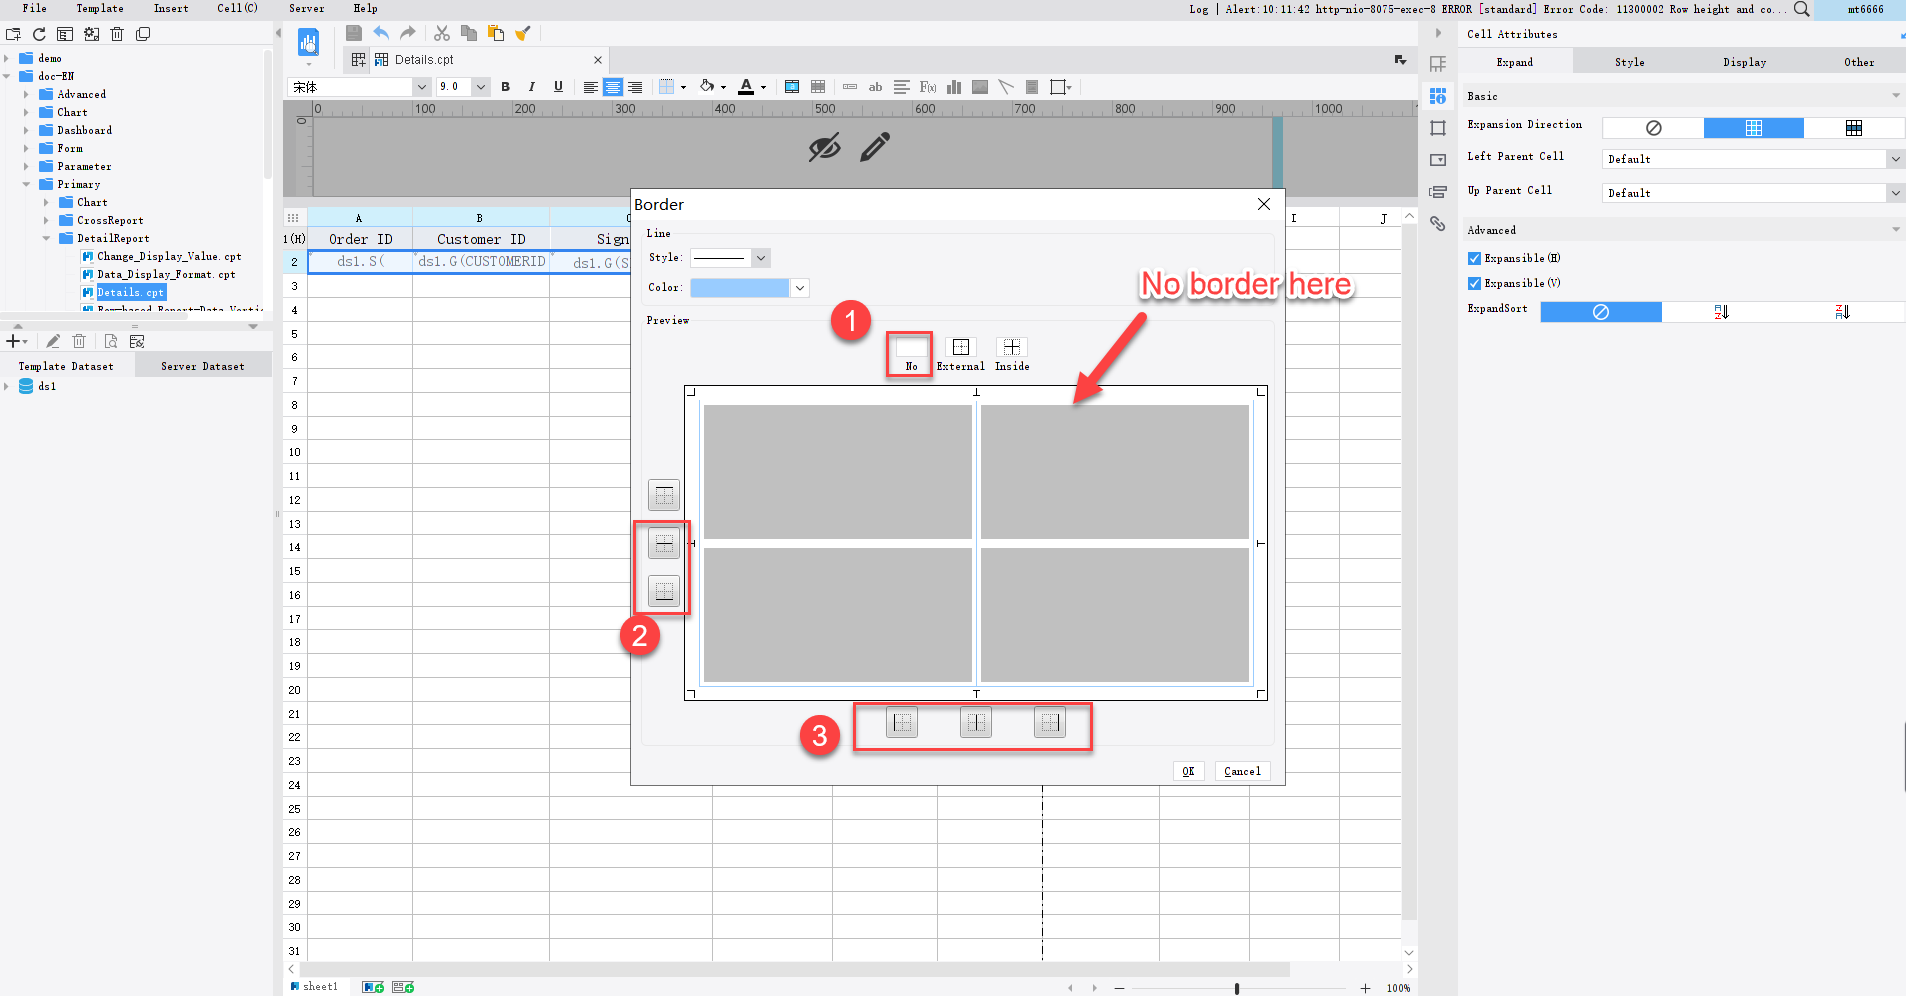
Task: Choose ascending ExpandSort option
Action: coord(1721,312)
